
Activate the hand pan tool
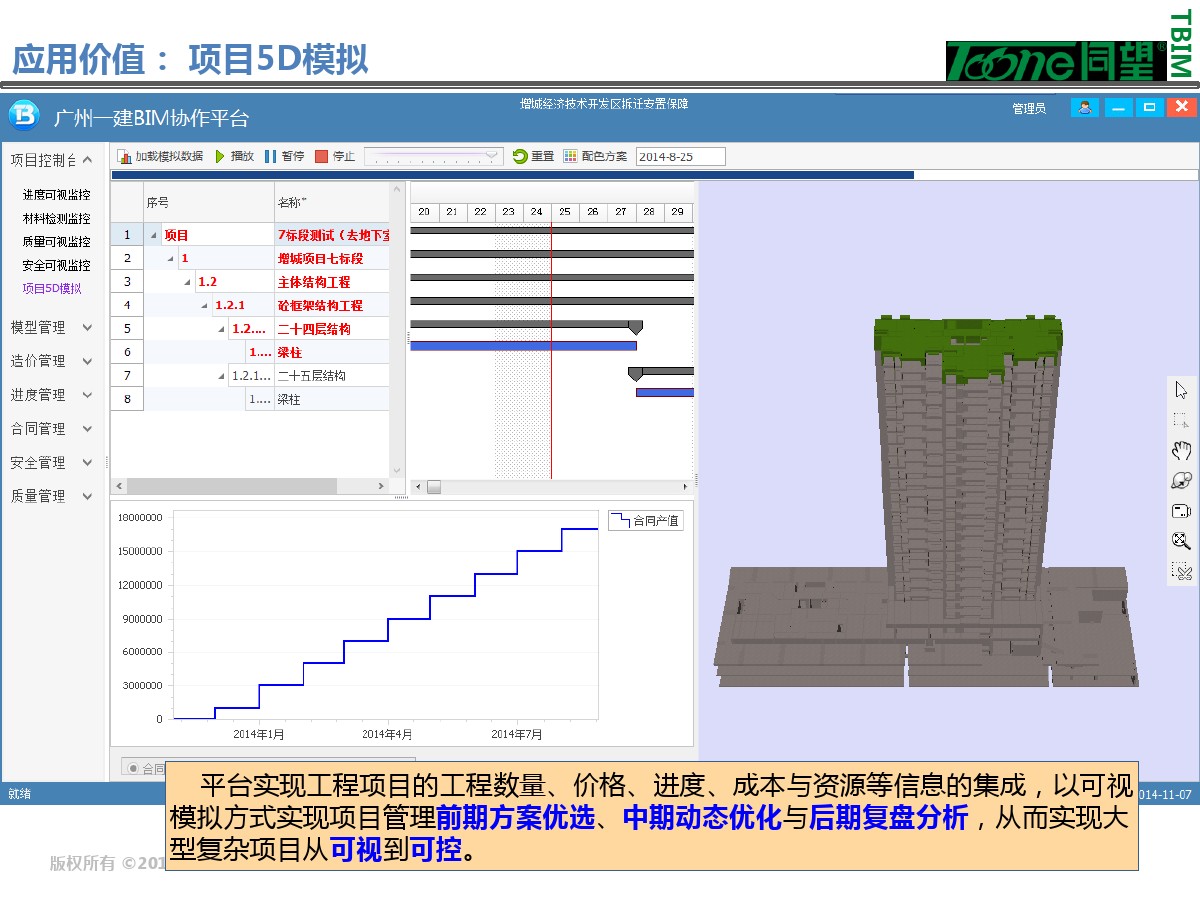click(x=1181, y=450)
